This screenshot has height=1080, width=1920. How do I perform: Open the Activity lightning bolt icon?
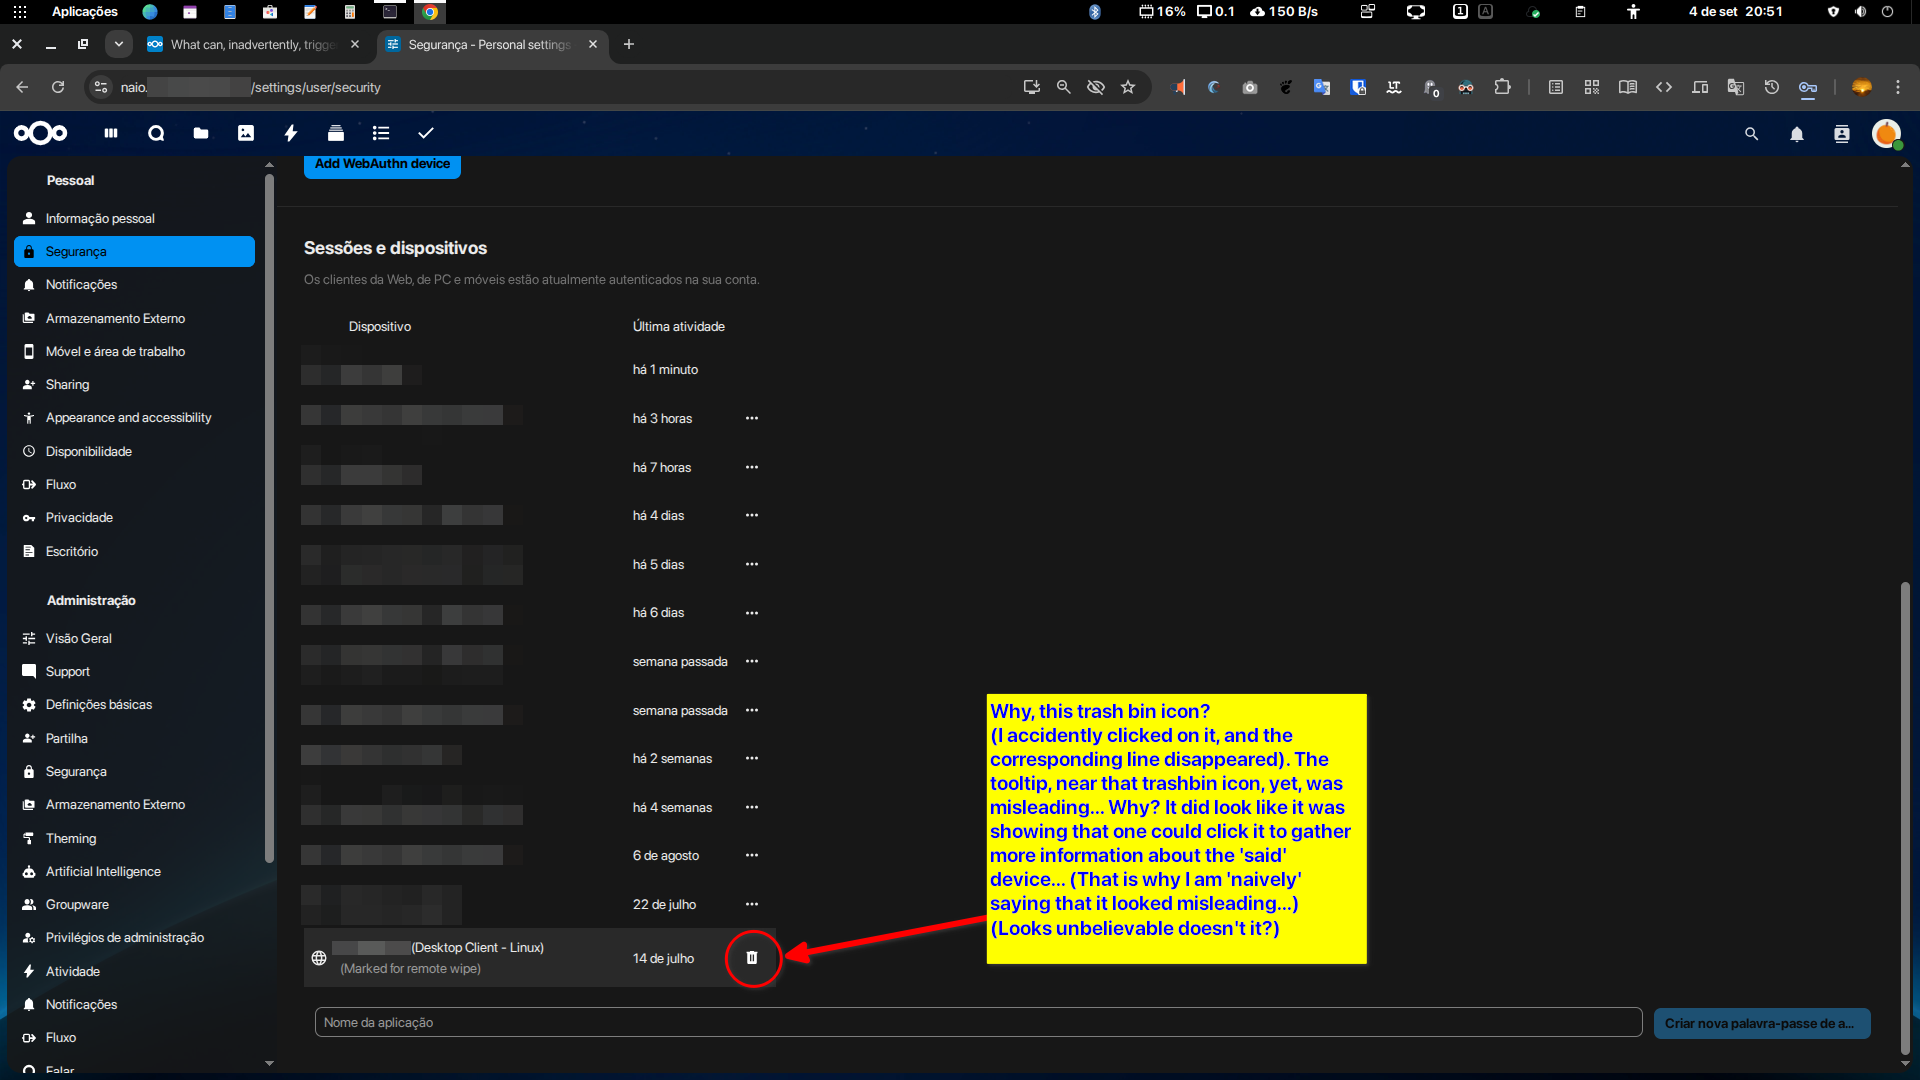[291, 133]
